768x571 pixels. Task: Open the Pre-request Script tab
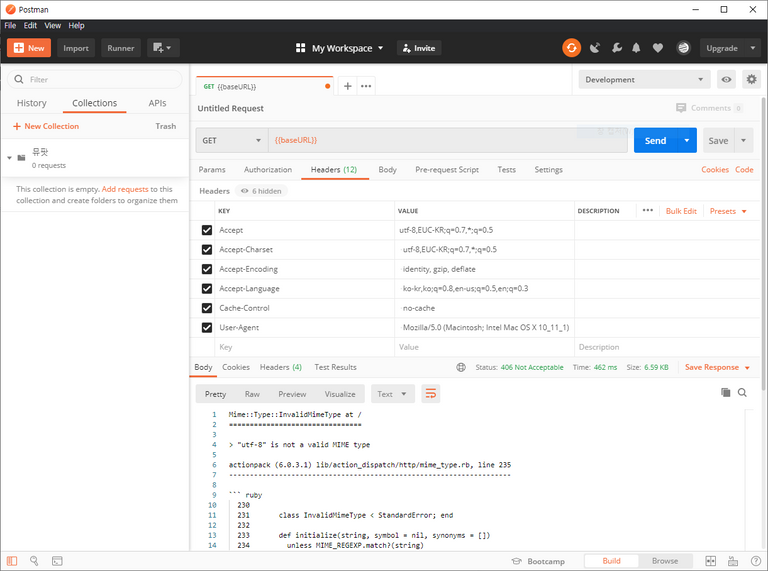pos(447,169)
